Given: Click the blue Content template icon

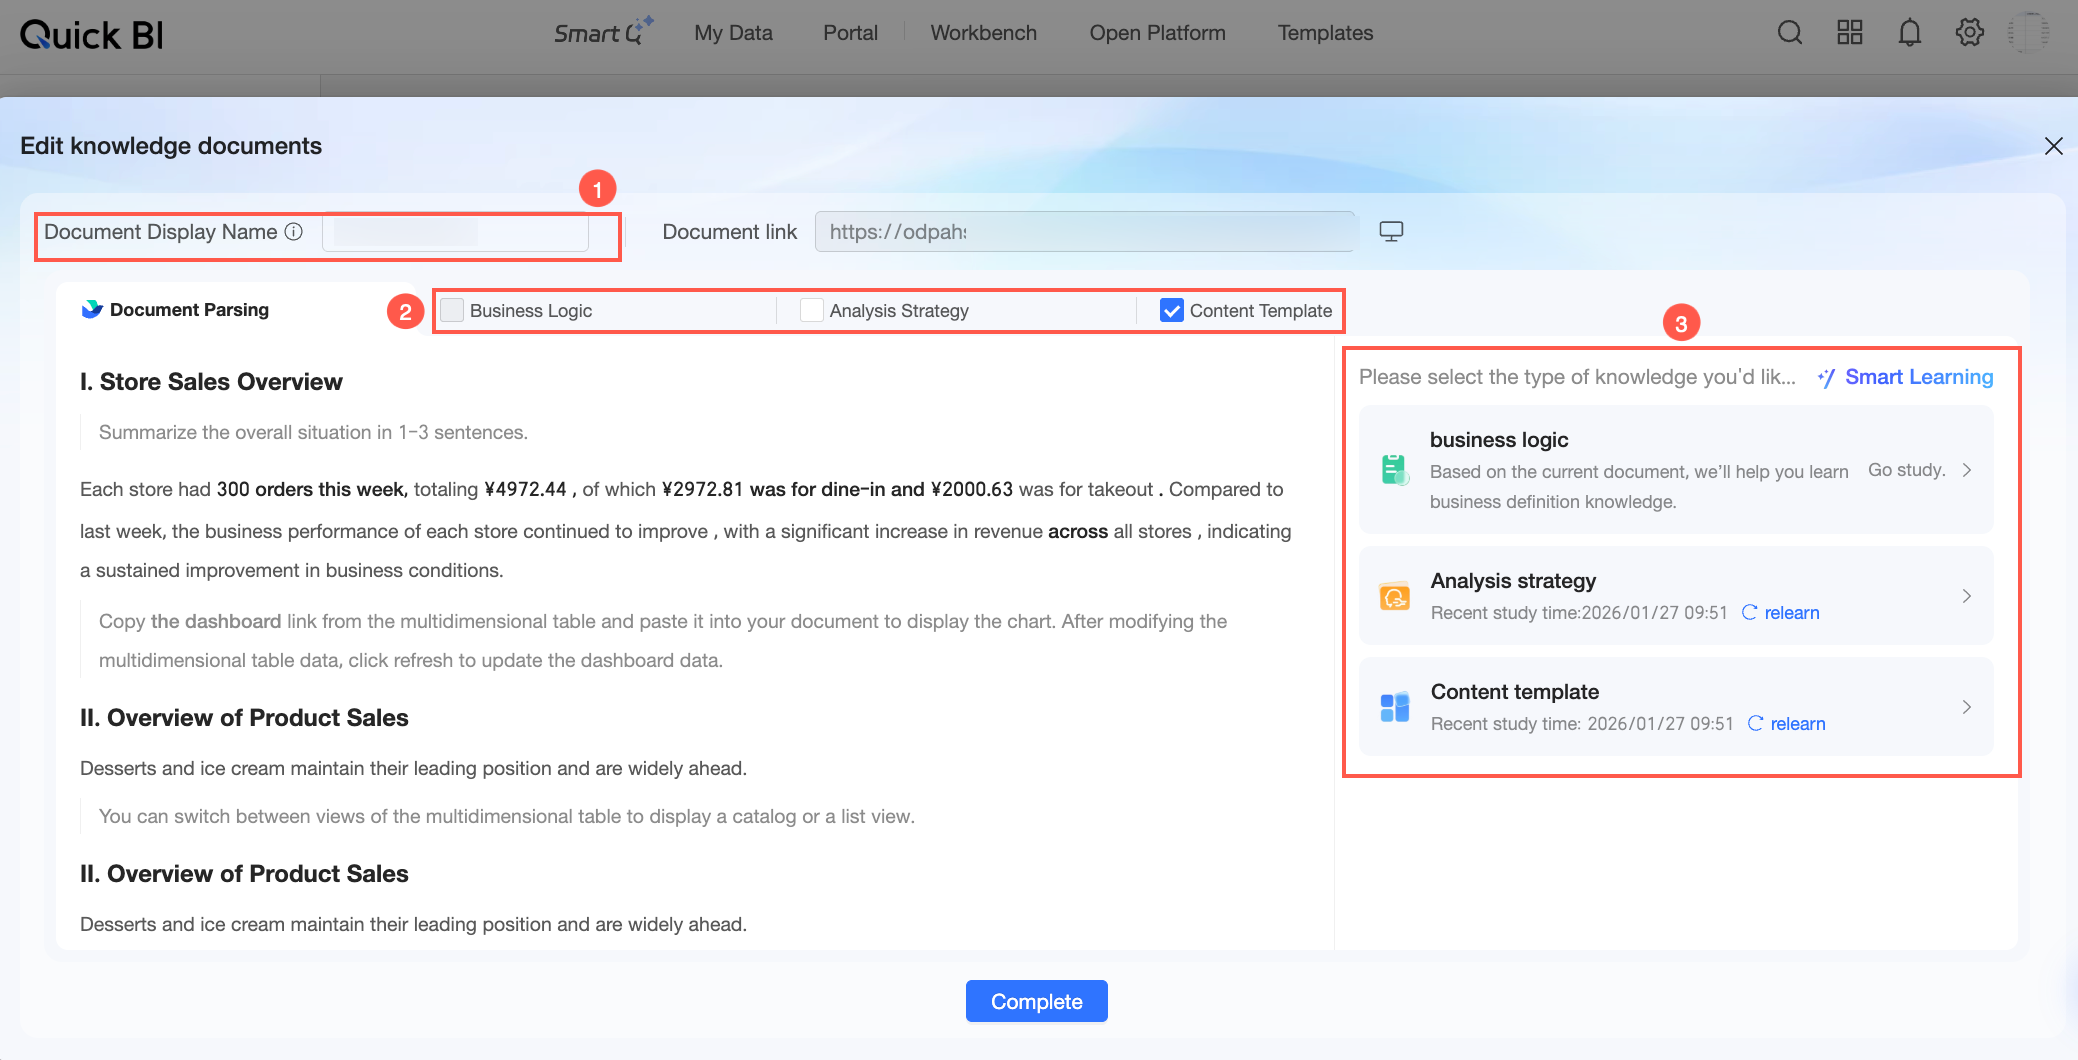Looking at the screenshot, I should click(x=1395, y=707).
